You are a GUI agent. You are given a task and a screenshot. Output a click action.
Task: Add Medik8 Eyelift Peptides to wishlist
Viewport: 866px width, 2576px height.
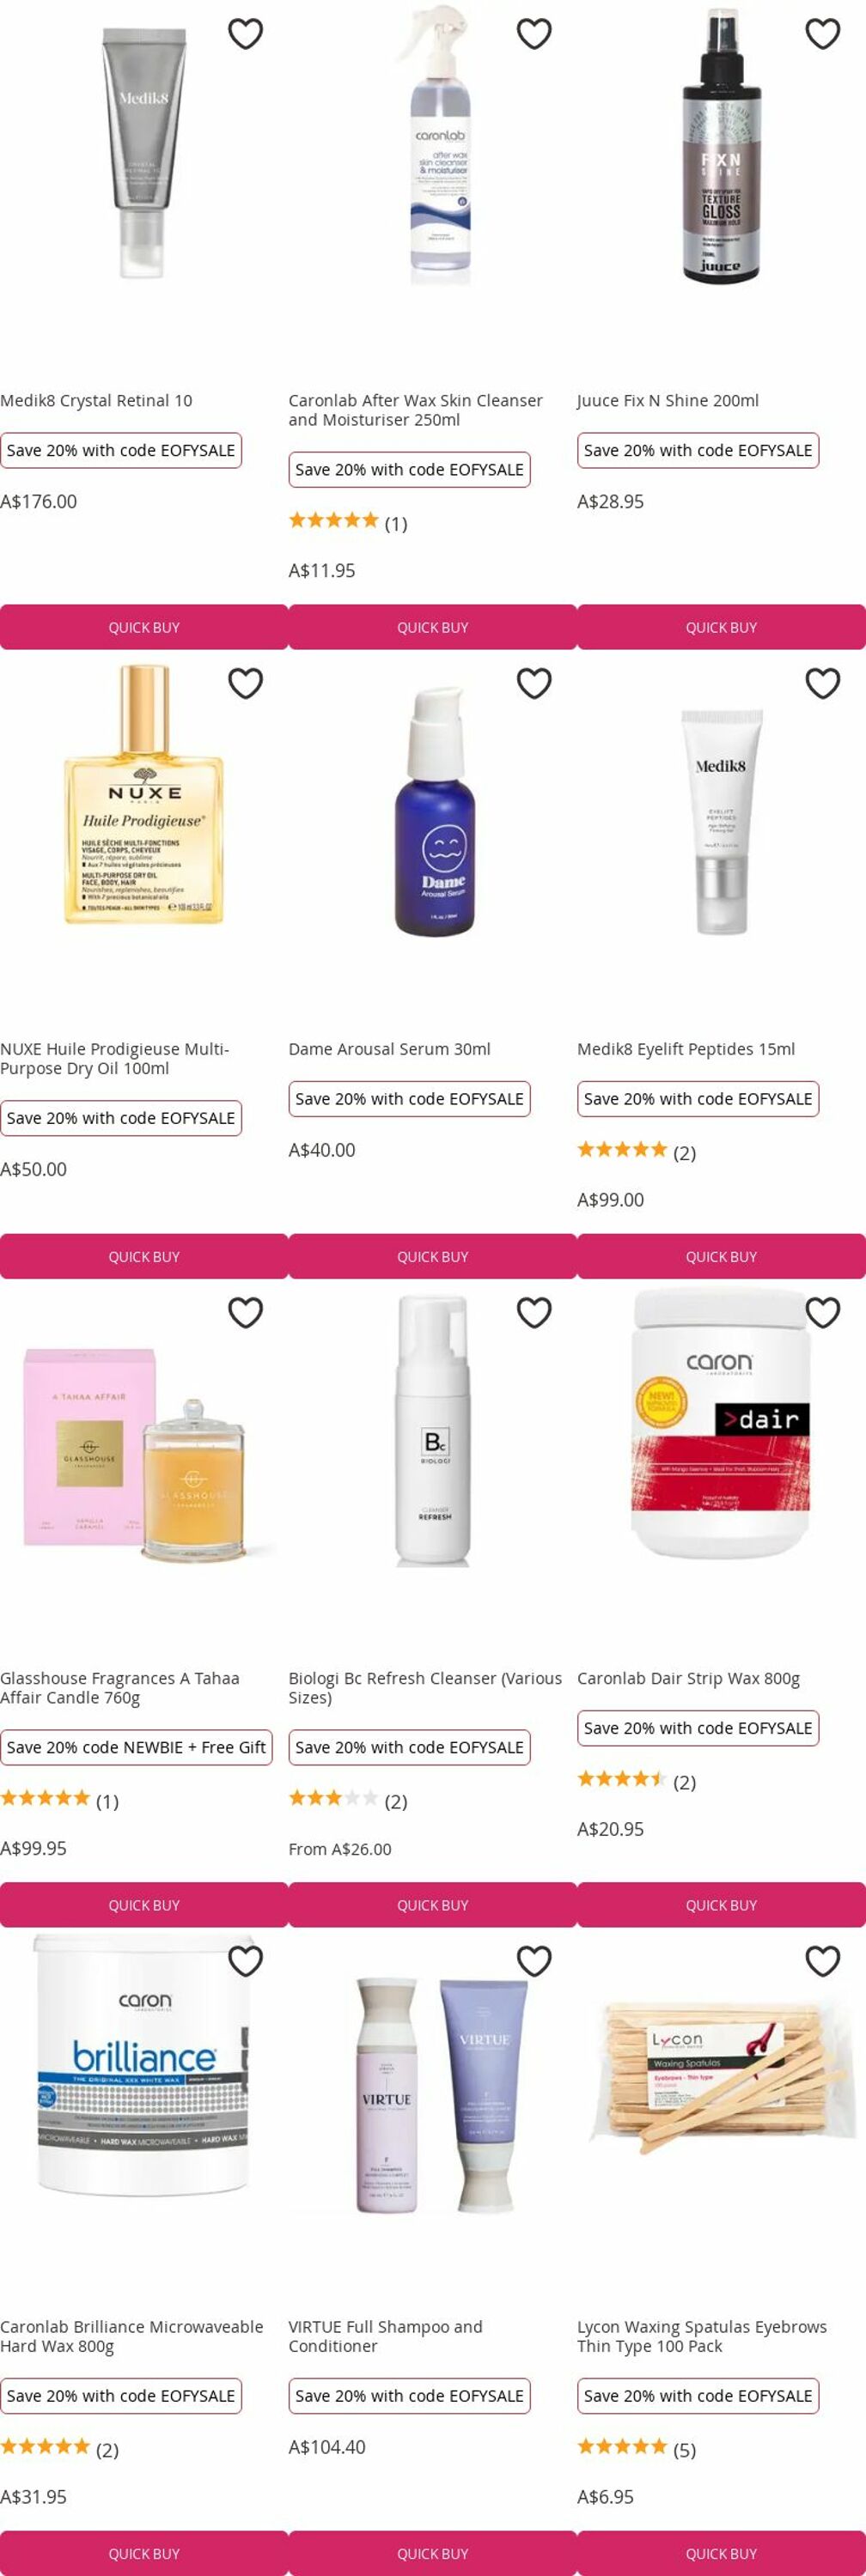click(823, 683)
